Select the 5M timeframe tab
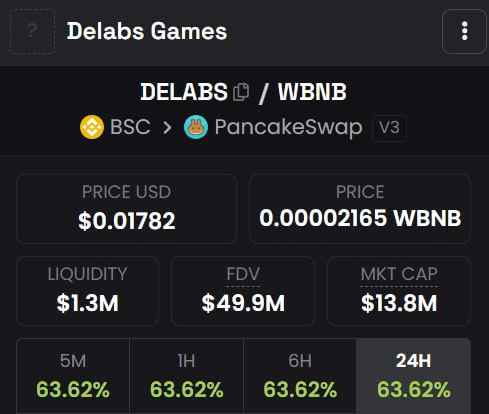Image resolution: width=489 pixels, height=414 pixels. click(x=73, y=376)
